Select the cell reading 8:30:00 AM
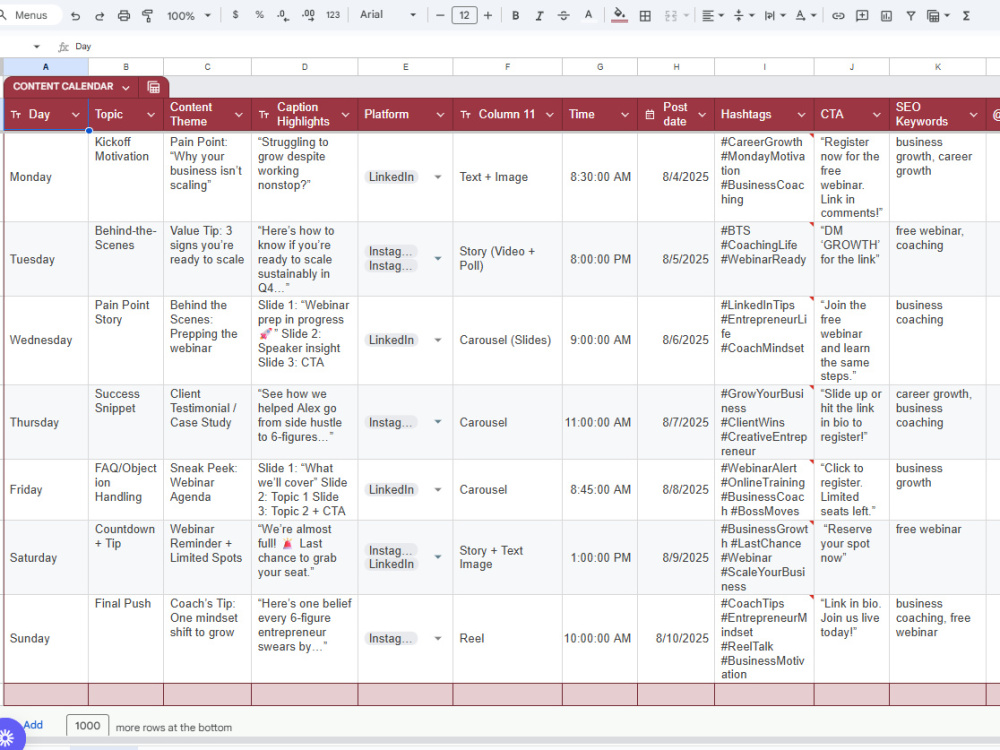This screenshot has height=750, width=1000. (599, 177)
